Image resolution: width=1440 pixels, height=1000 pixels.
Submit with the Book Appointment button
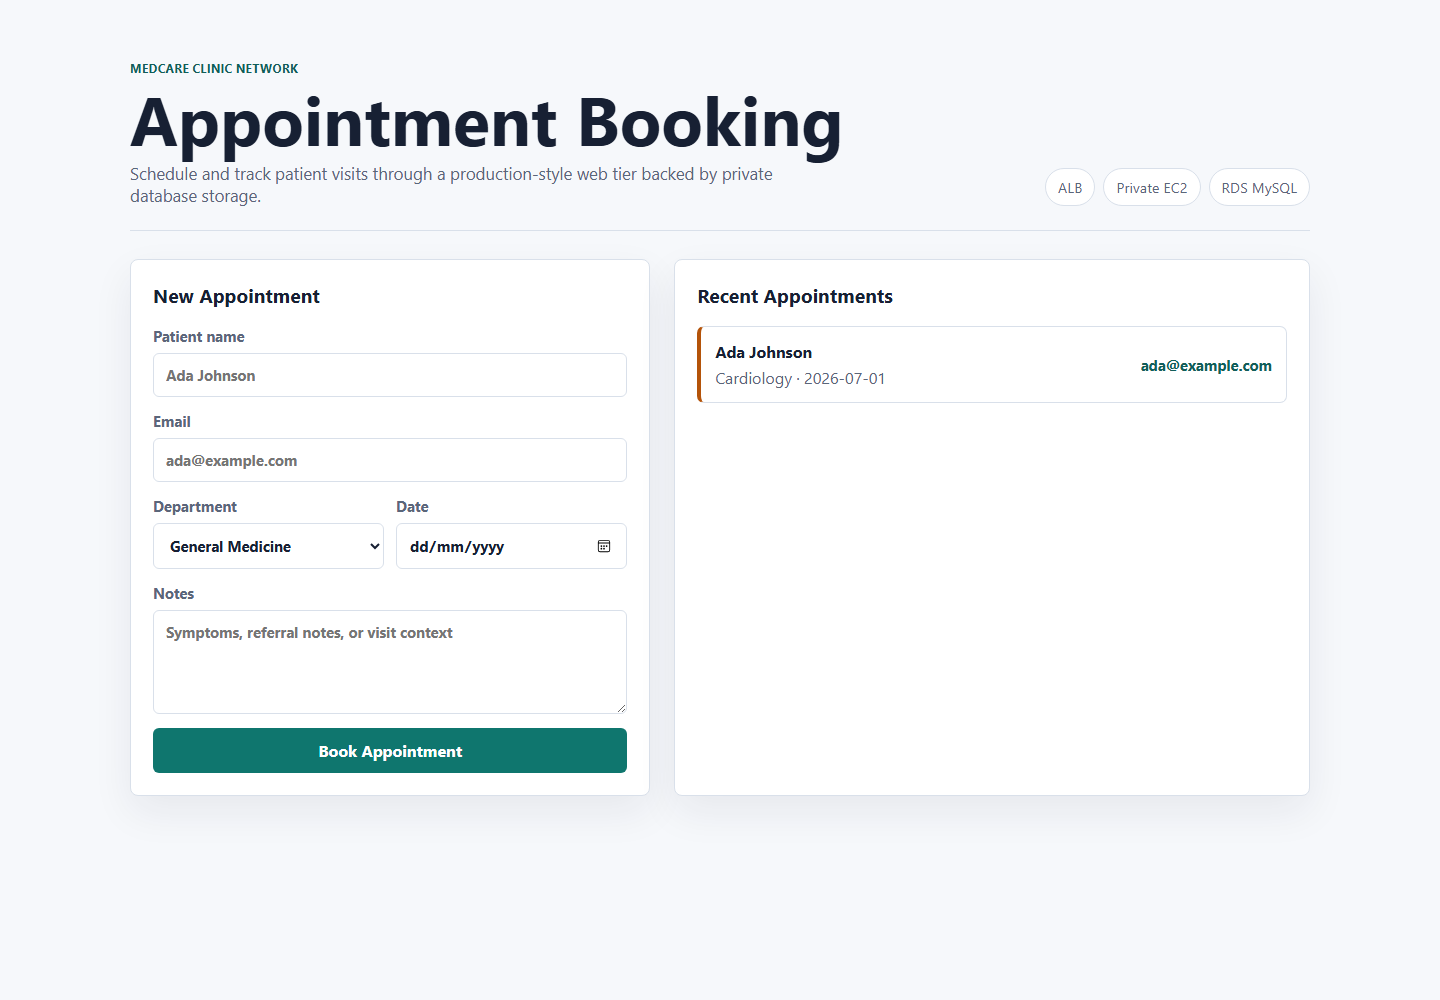[x=390, y=751]
